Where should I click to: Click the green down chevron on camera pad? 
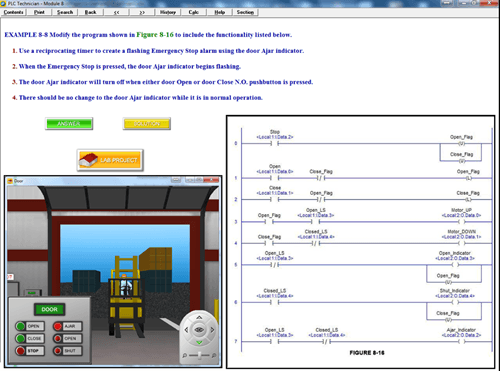coord(199,342)
